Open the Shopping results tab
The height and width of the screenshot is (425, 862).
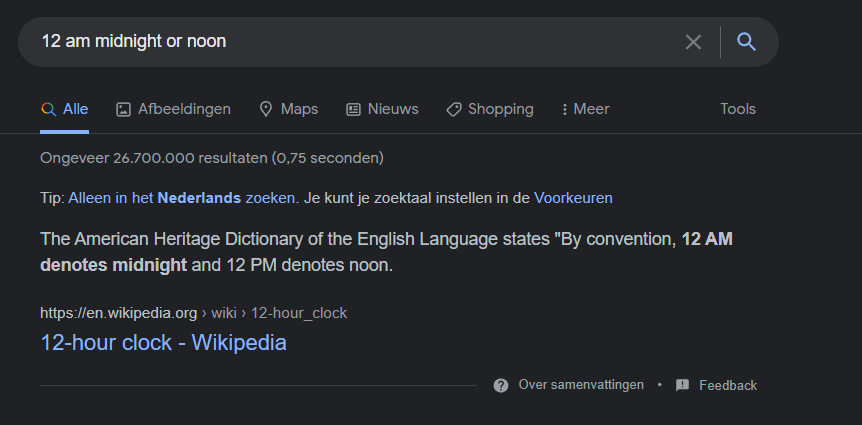490,109
